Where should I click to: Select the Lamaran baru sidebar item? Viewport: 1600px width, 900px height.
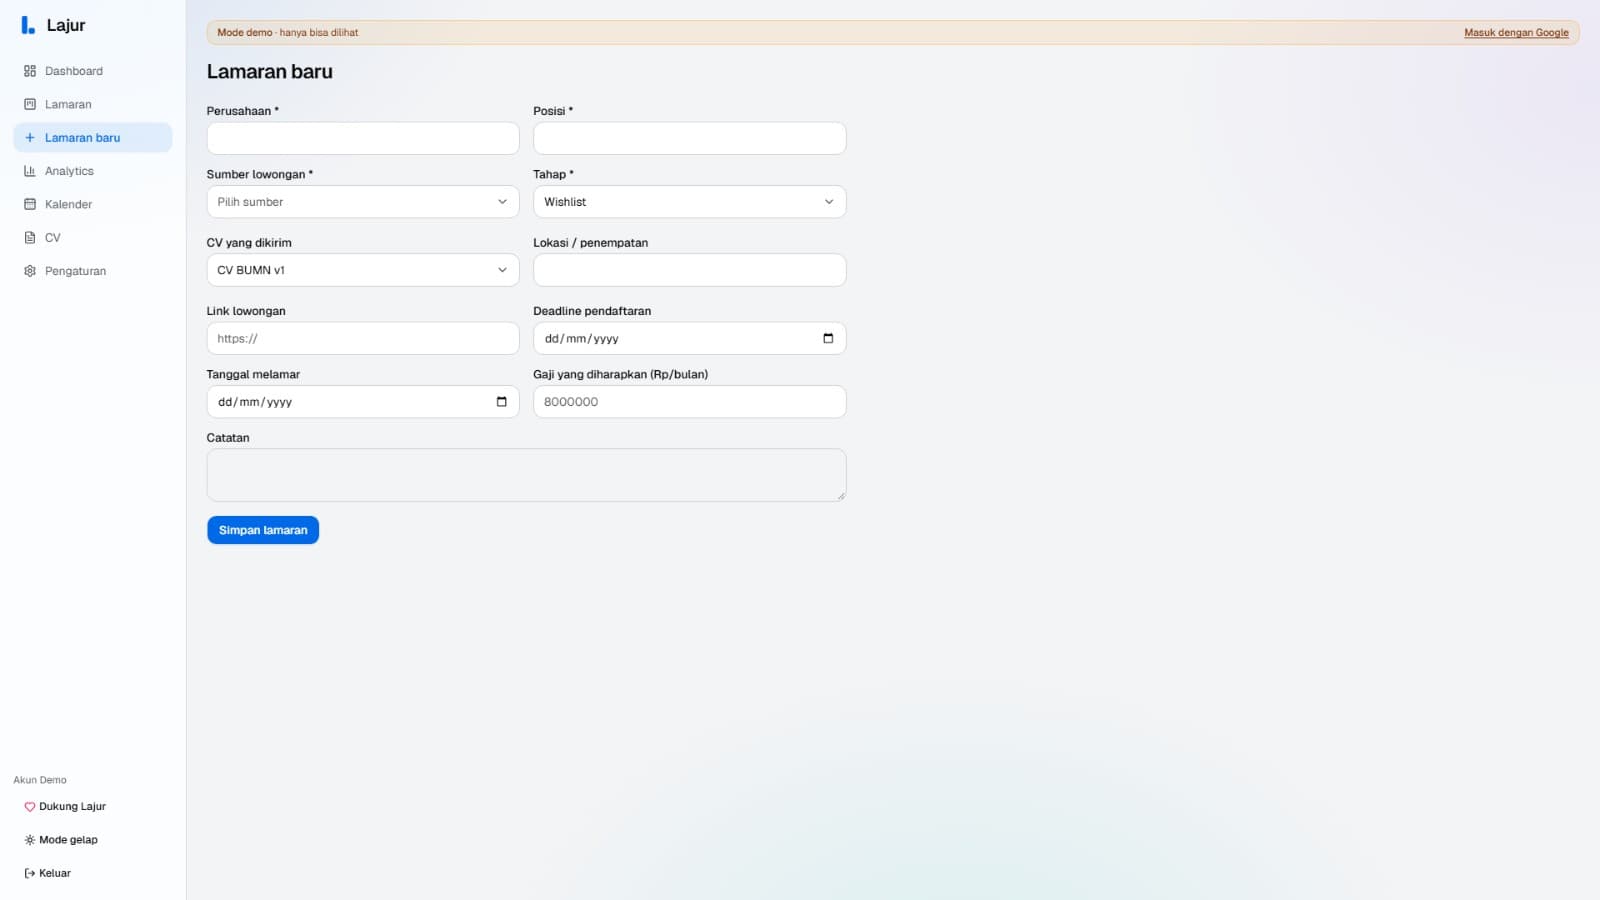pyautogui.click(x=93, y=138)
